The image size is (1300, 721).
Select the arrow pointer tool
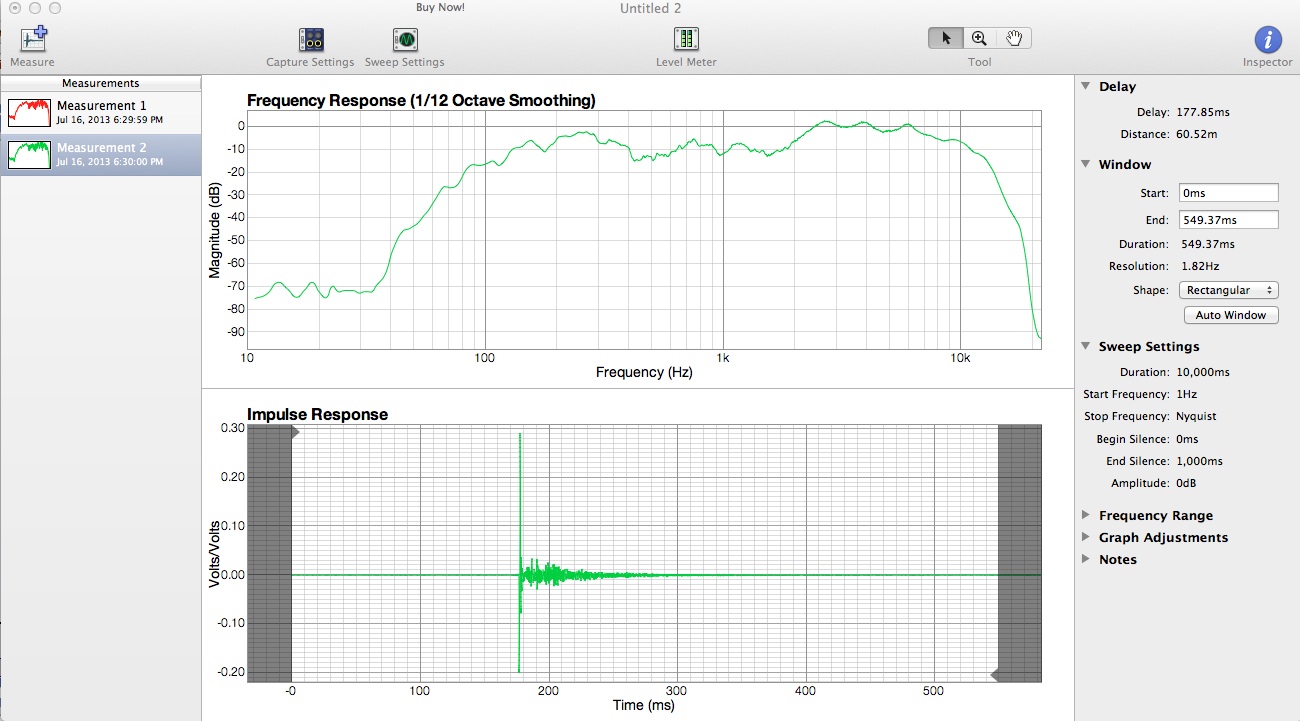click(946, 38)
